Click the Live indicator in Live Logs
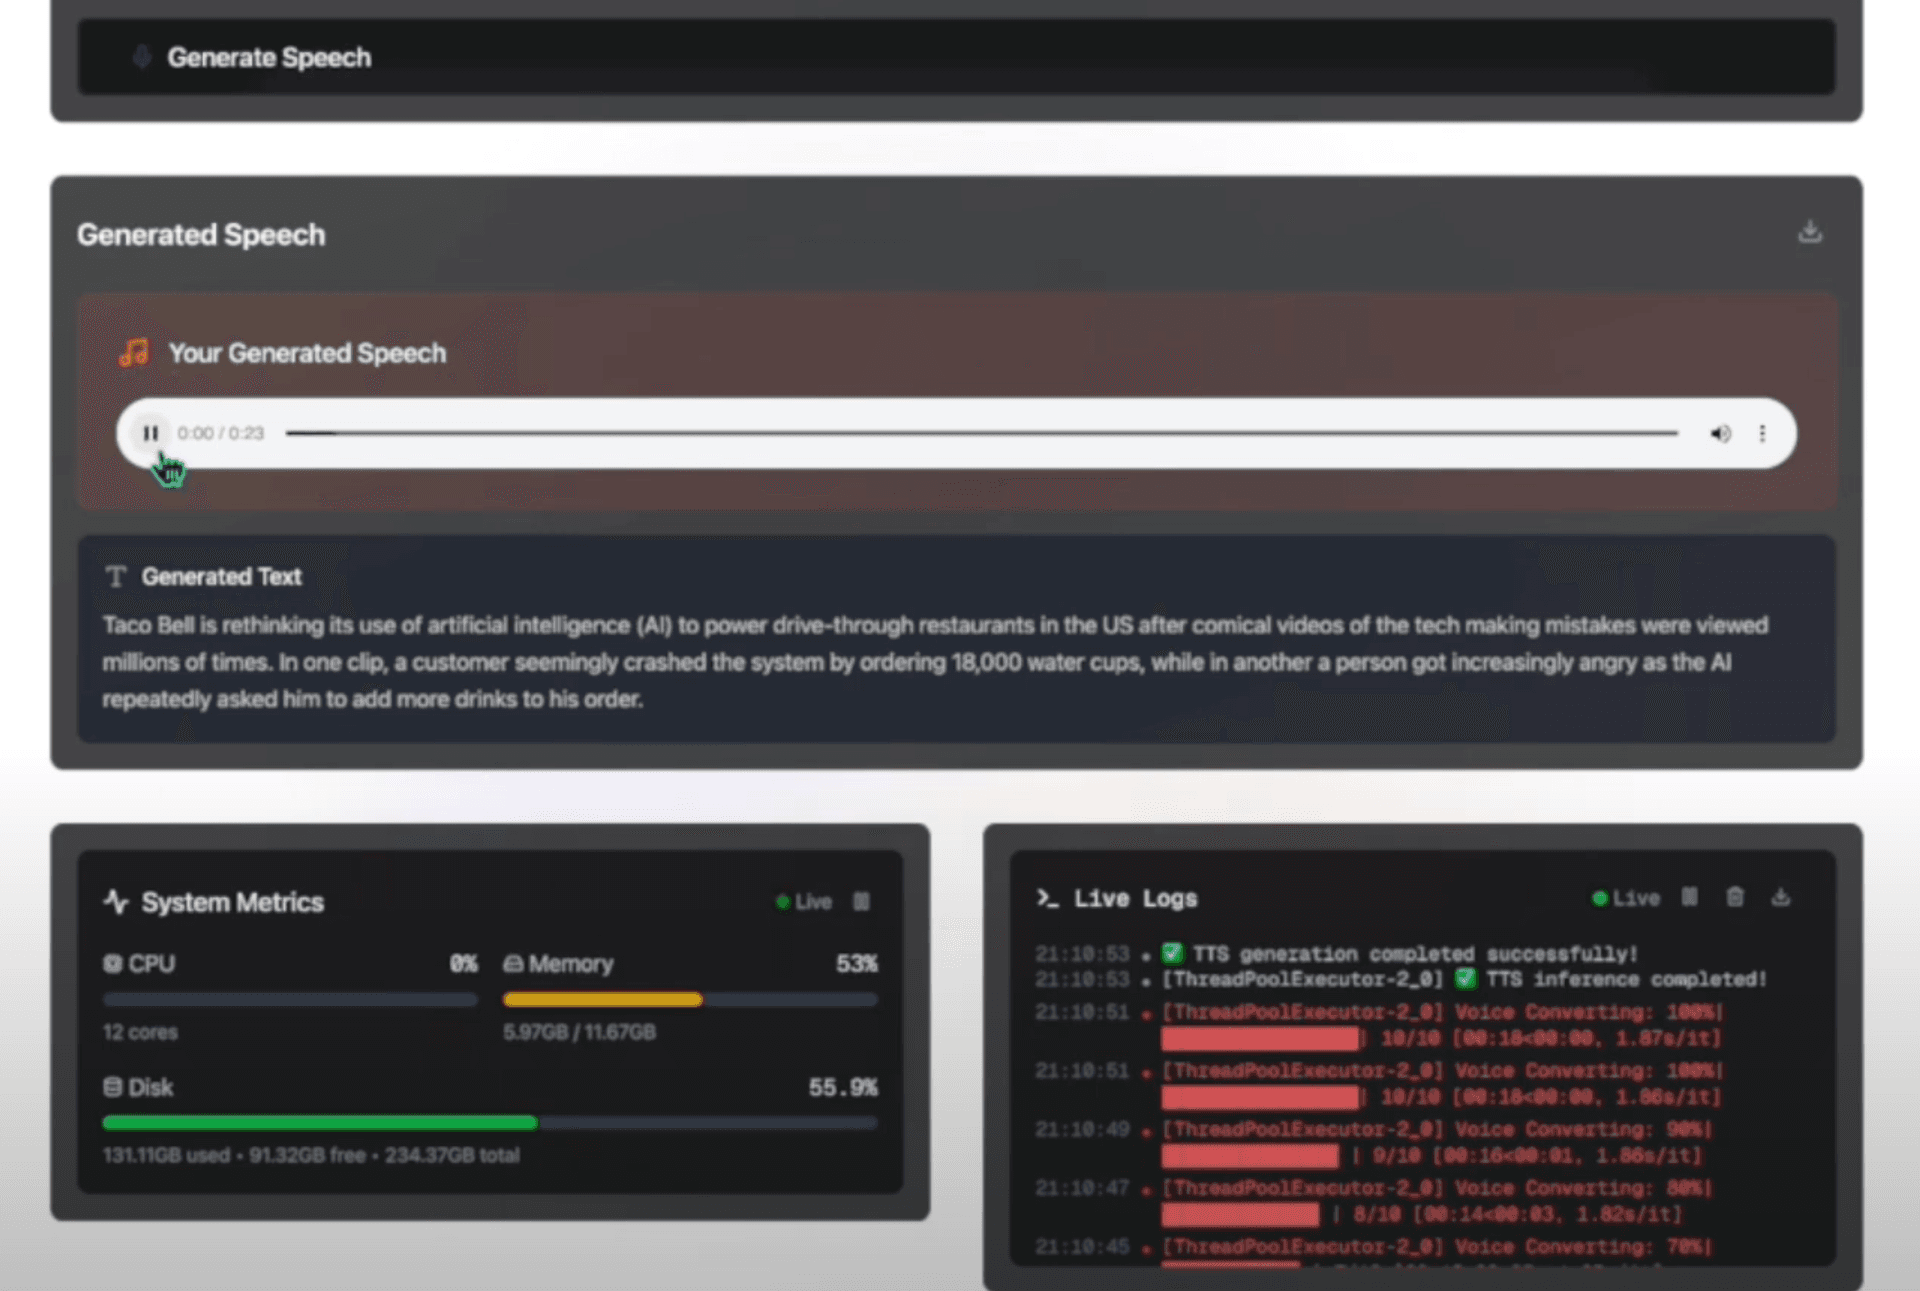This screenshot has height=1291, width=1920. 1627,897
